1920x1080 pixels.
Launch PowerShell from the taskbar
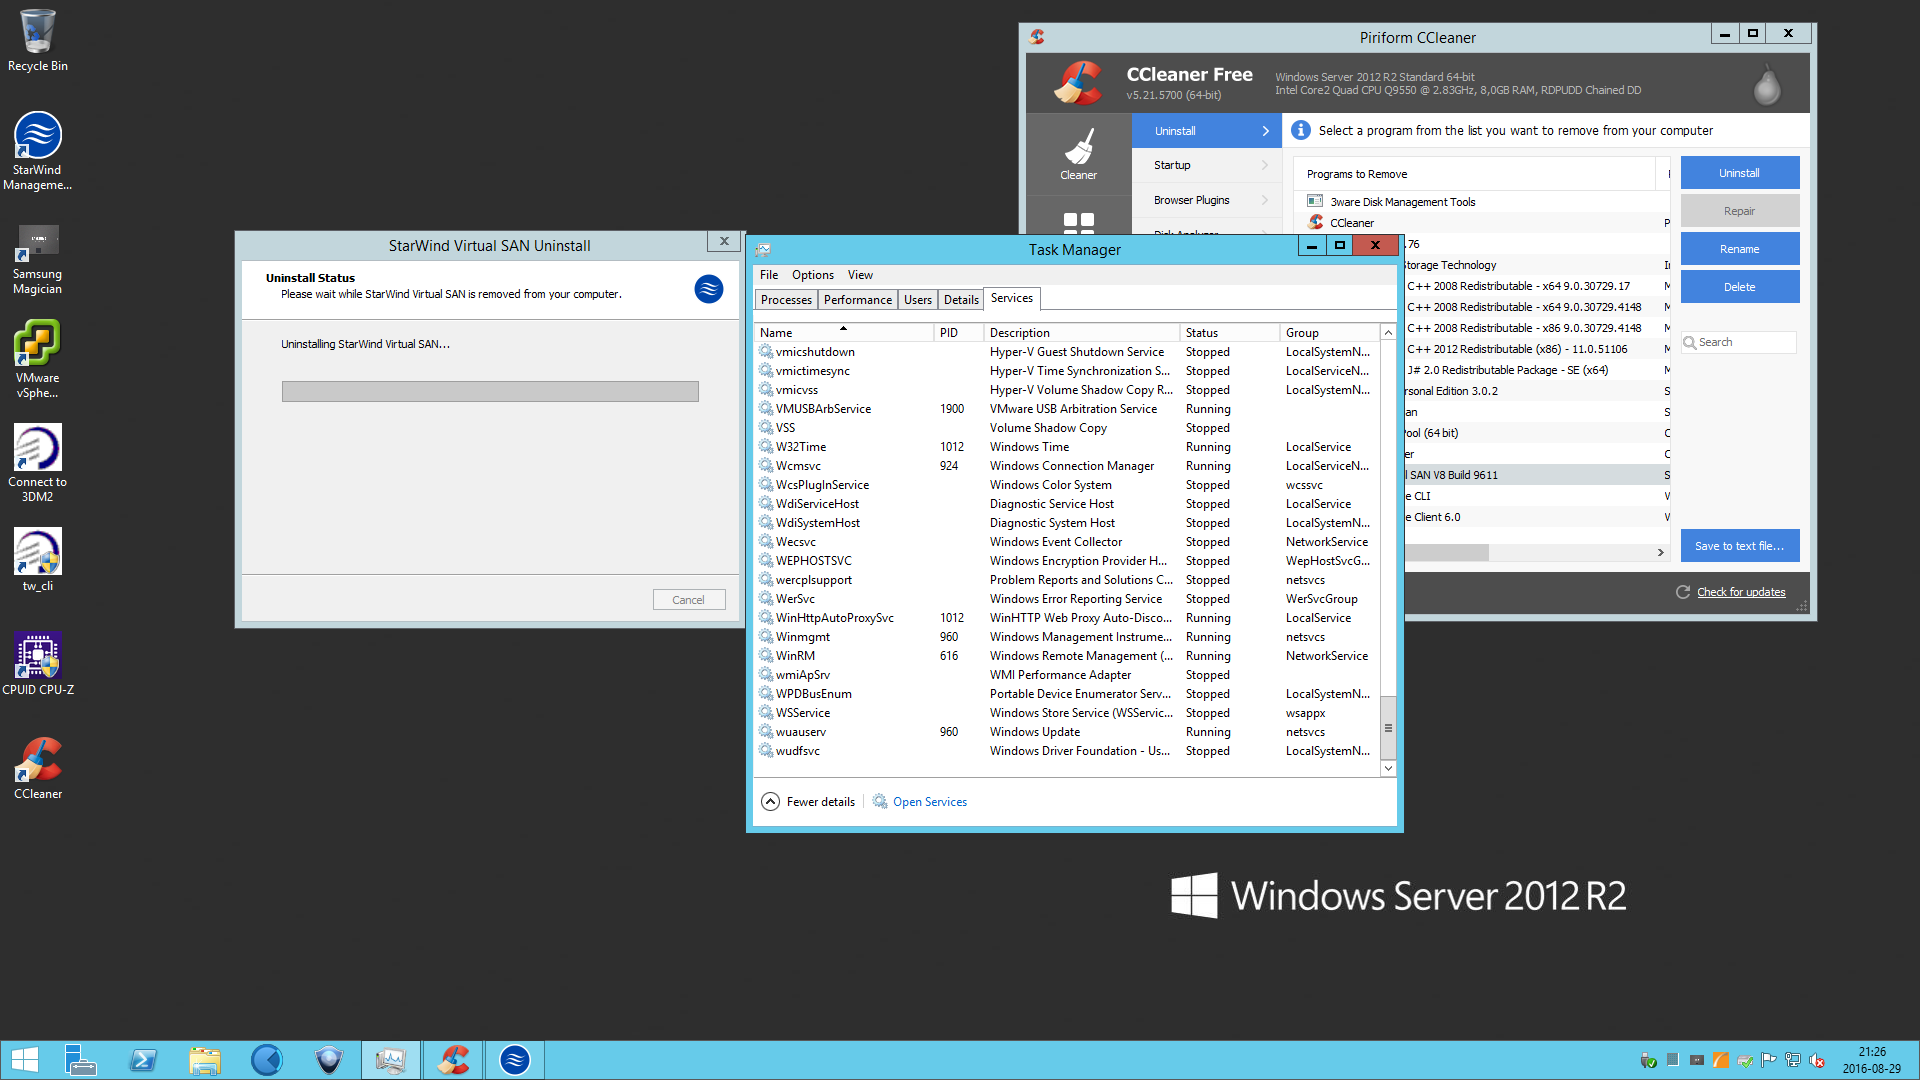click(x=143, y=1060)
